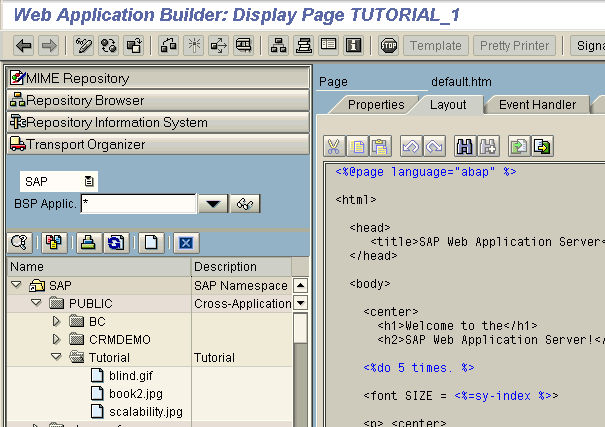Click the Help info icon
This screenshot has width=605, height=427.
pyautogui.click(x=354, y=46)
